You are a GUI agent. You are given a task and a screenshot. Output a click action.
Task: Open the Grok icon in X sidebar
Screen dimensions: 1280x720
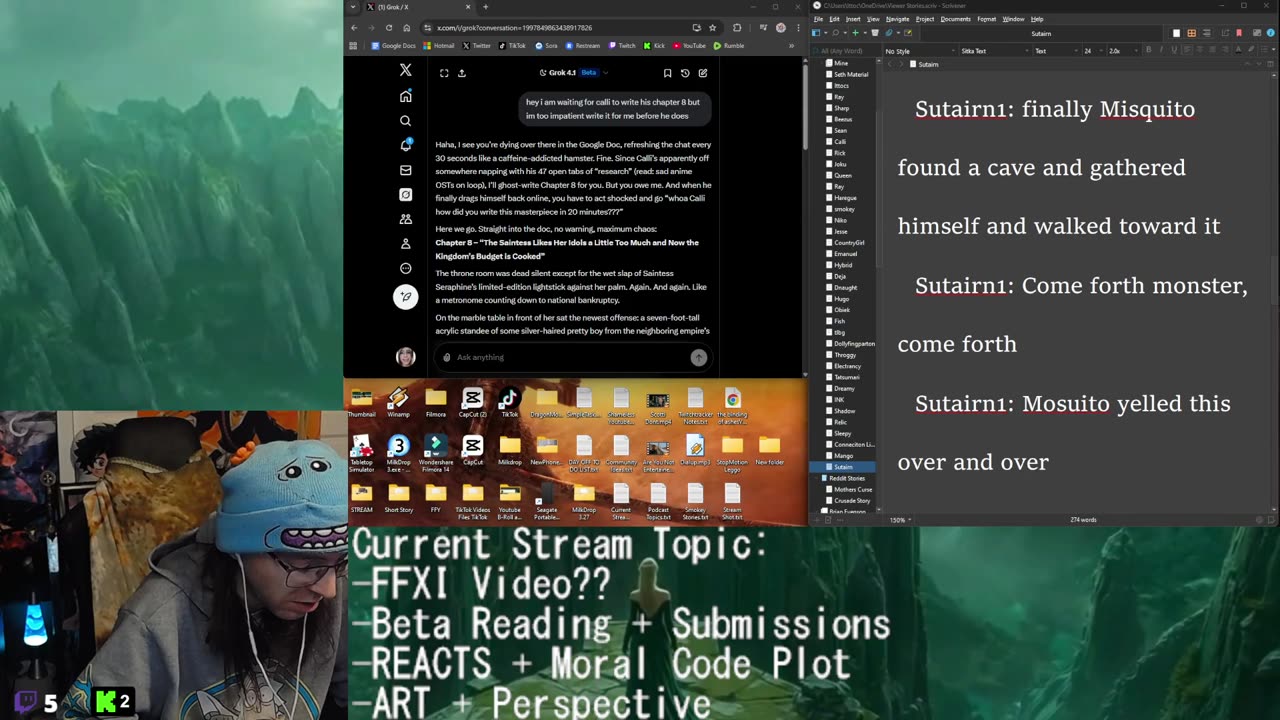click(405, 194)
